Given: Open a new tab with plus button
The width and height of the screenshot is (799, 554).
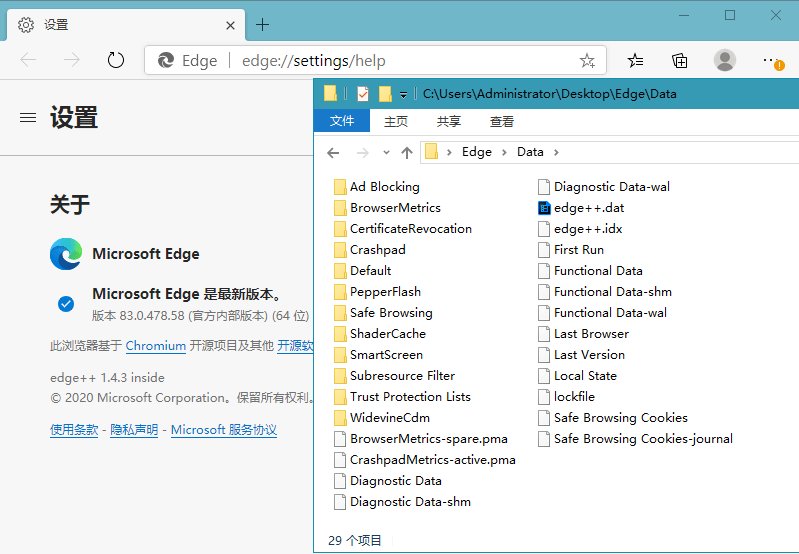Looking at the screenshot, I should coord(262,24).
